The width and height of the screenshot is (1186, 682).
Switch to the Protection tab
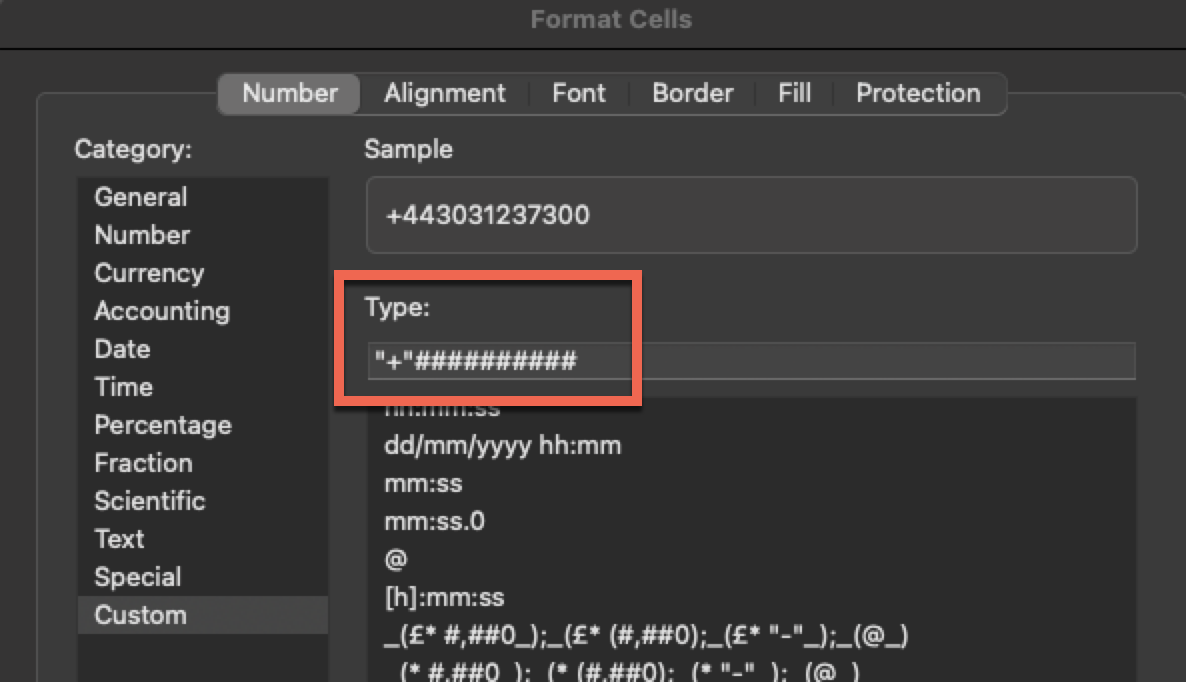click(x=917, y=94)
